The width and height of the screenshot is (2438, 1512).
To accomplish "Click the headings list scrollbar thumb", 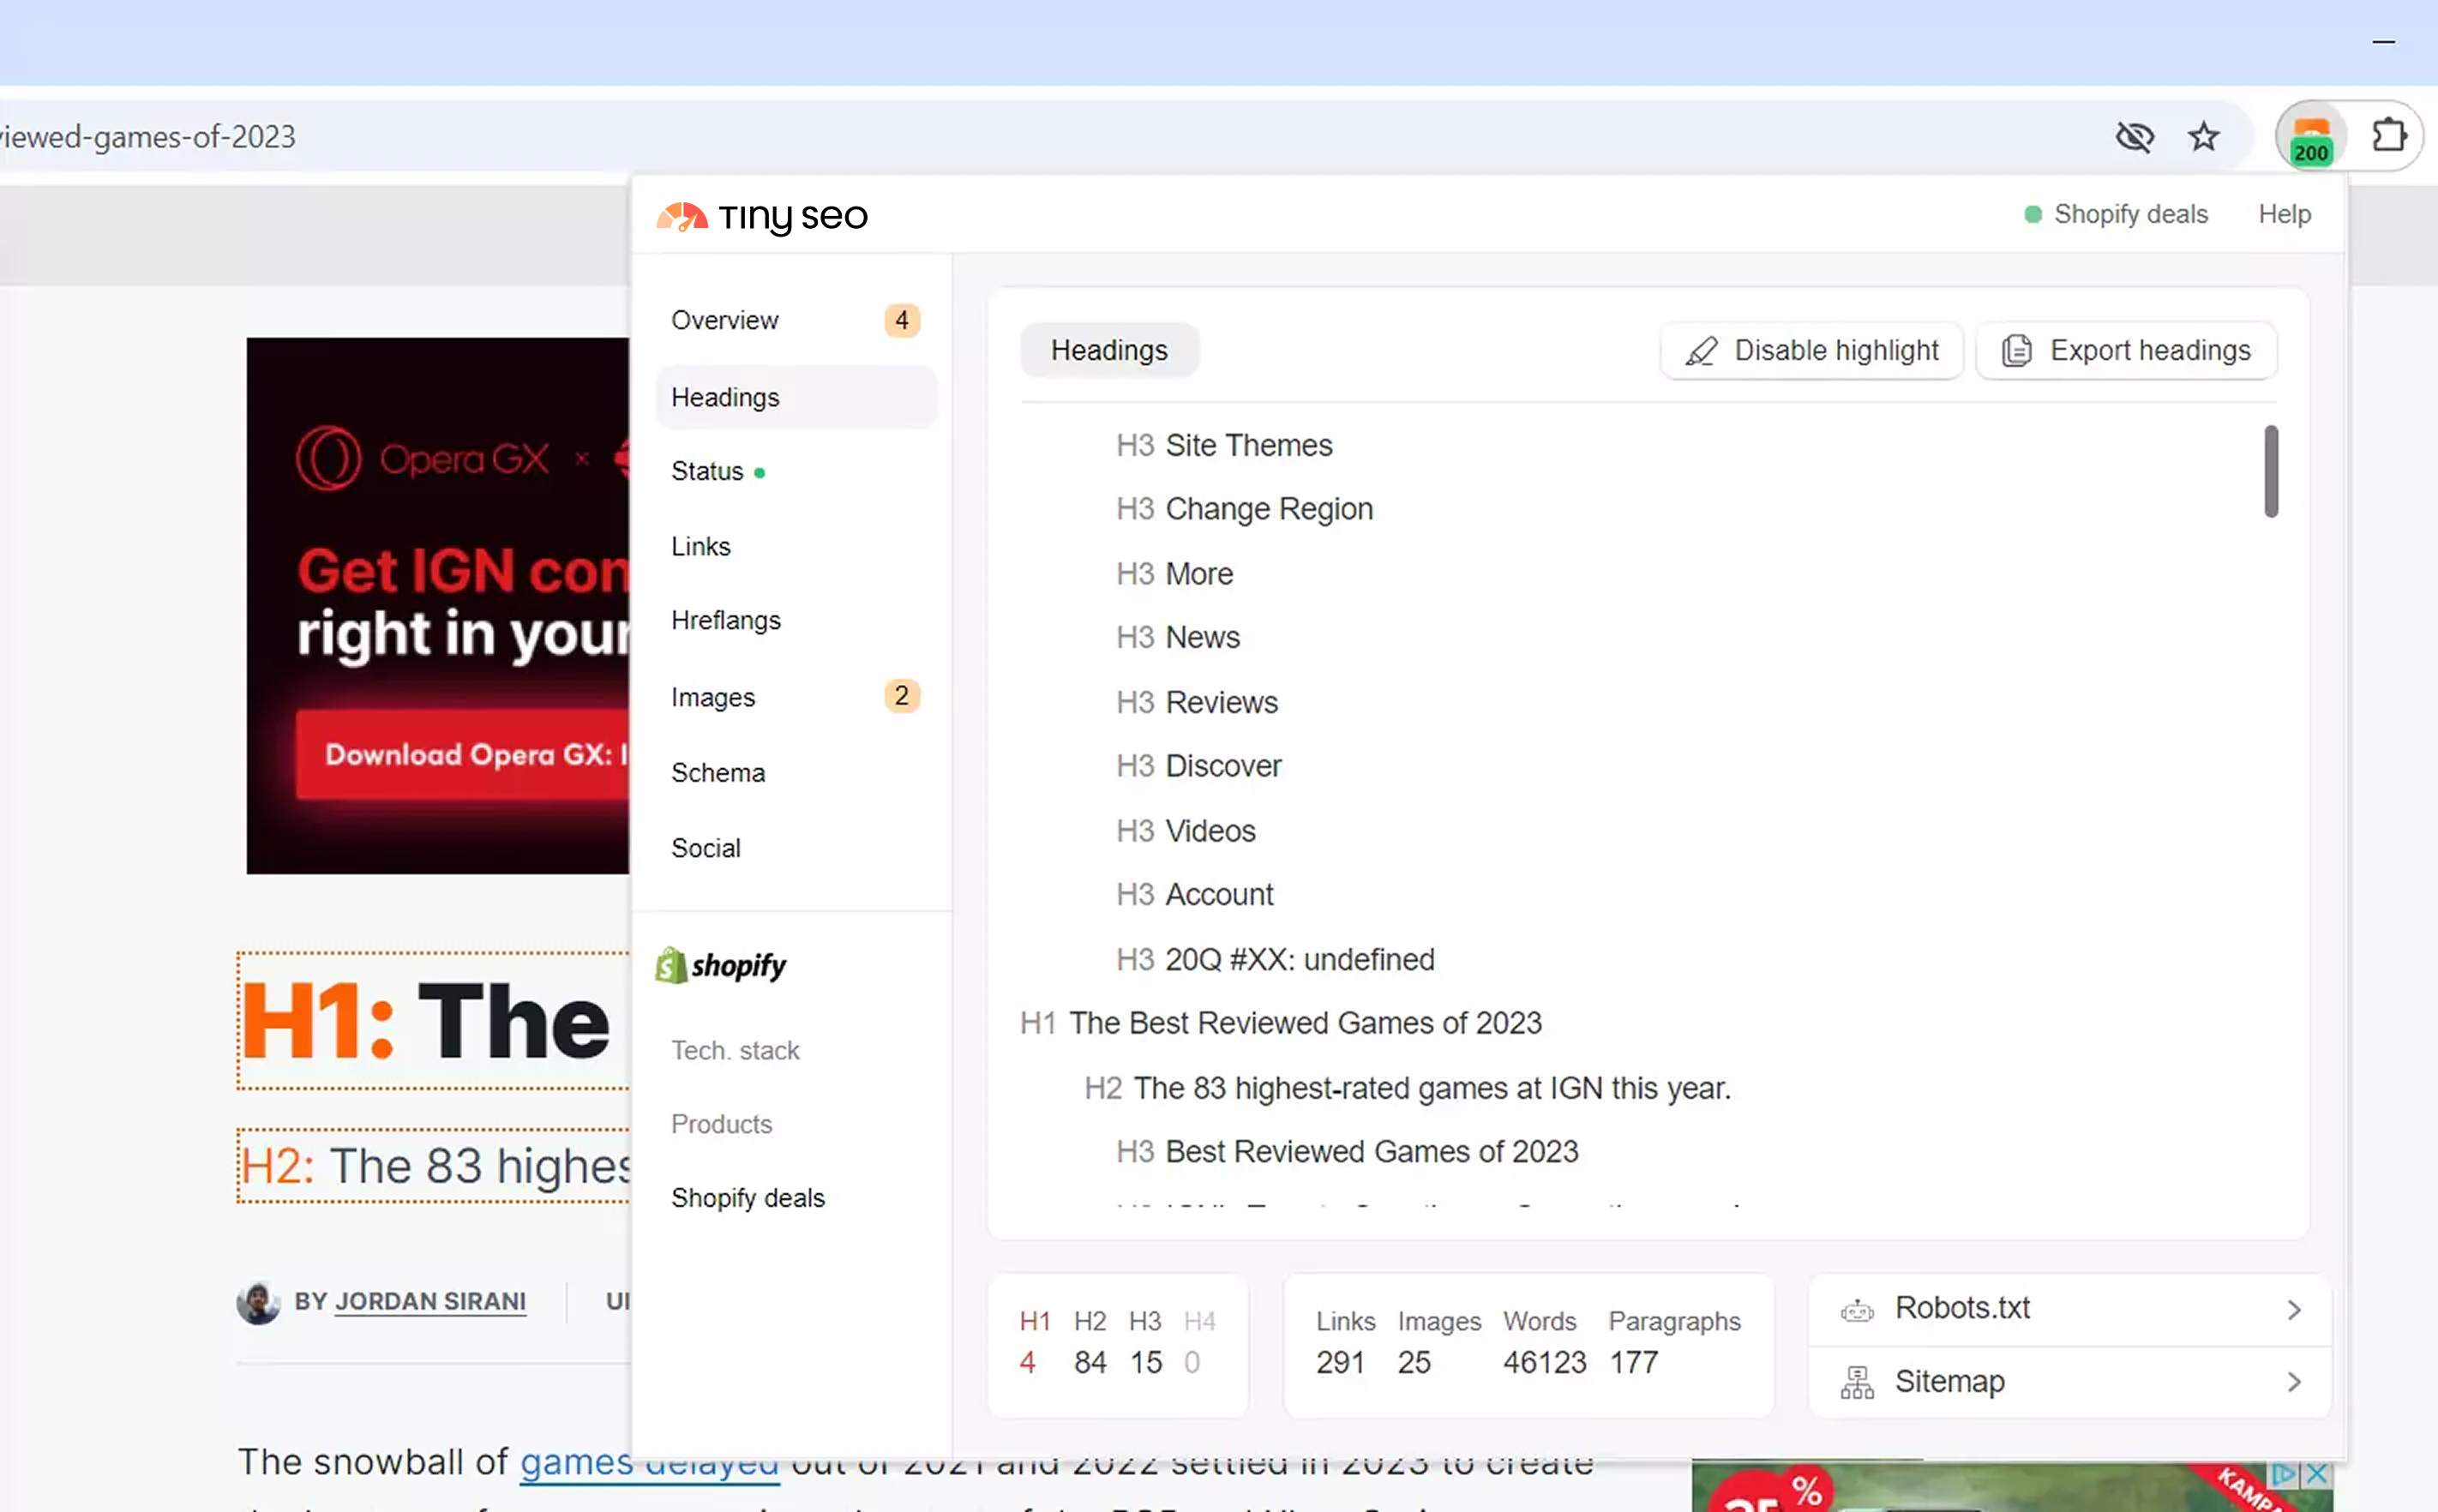I will (x=2271, y=471).
